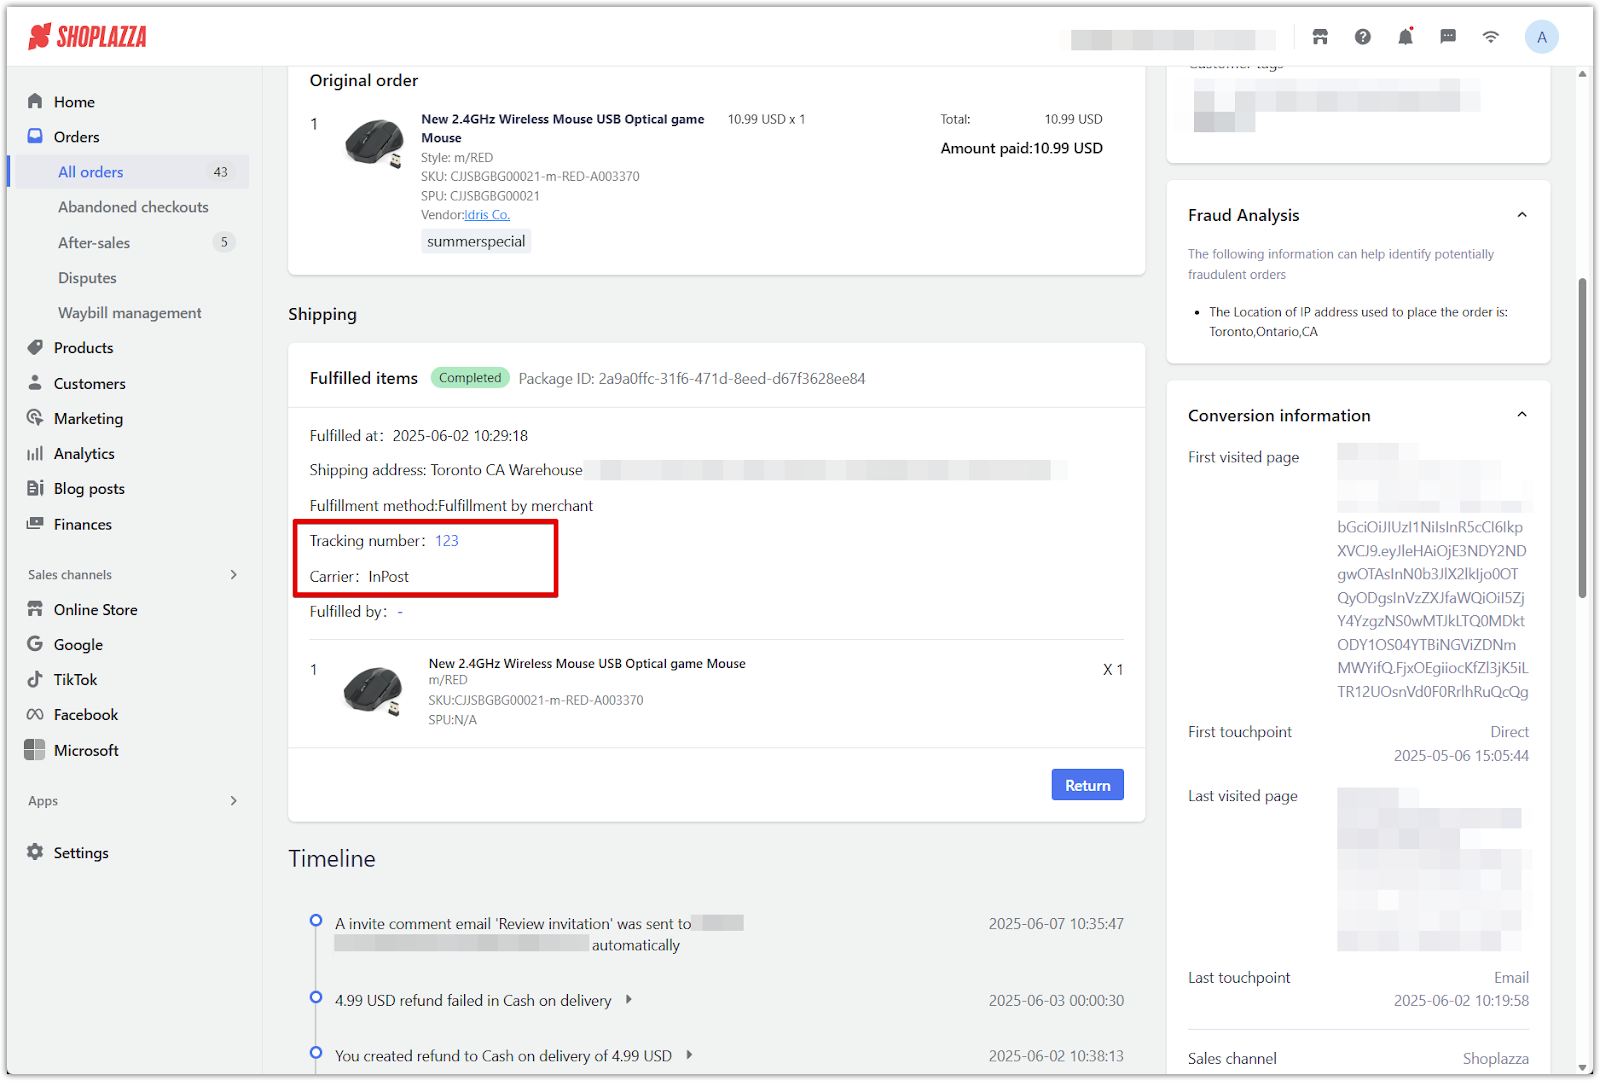Open Abandoned checkouts
This screenshot has height=1081, width=1600.
click(133, 207)
